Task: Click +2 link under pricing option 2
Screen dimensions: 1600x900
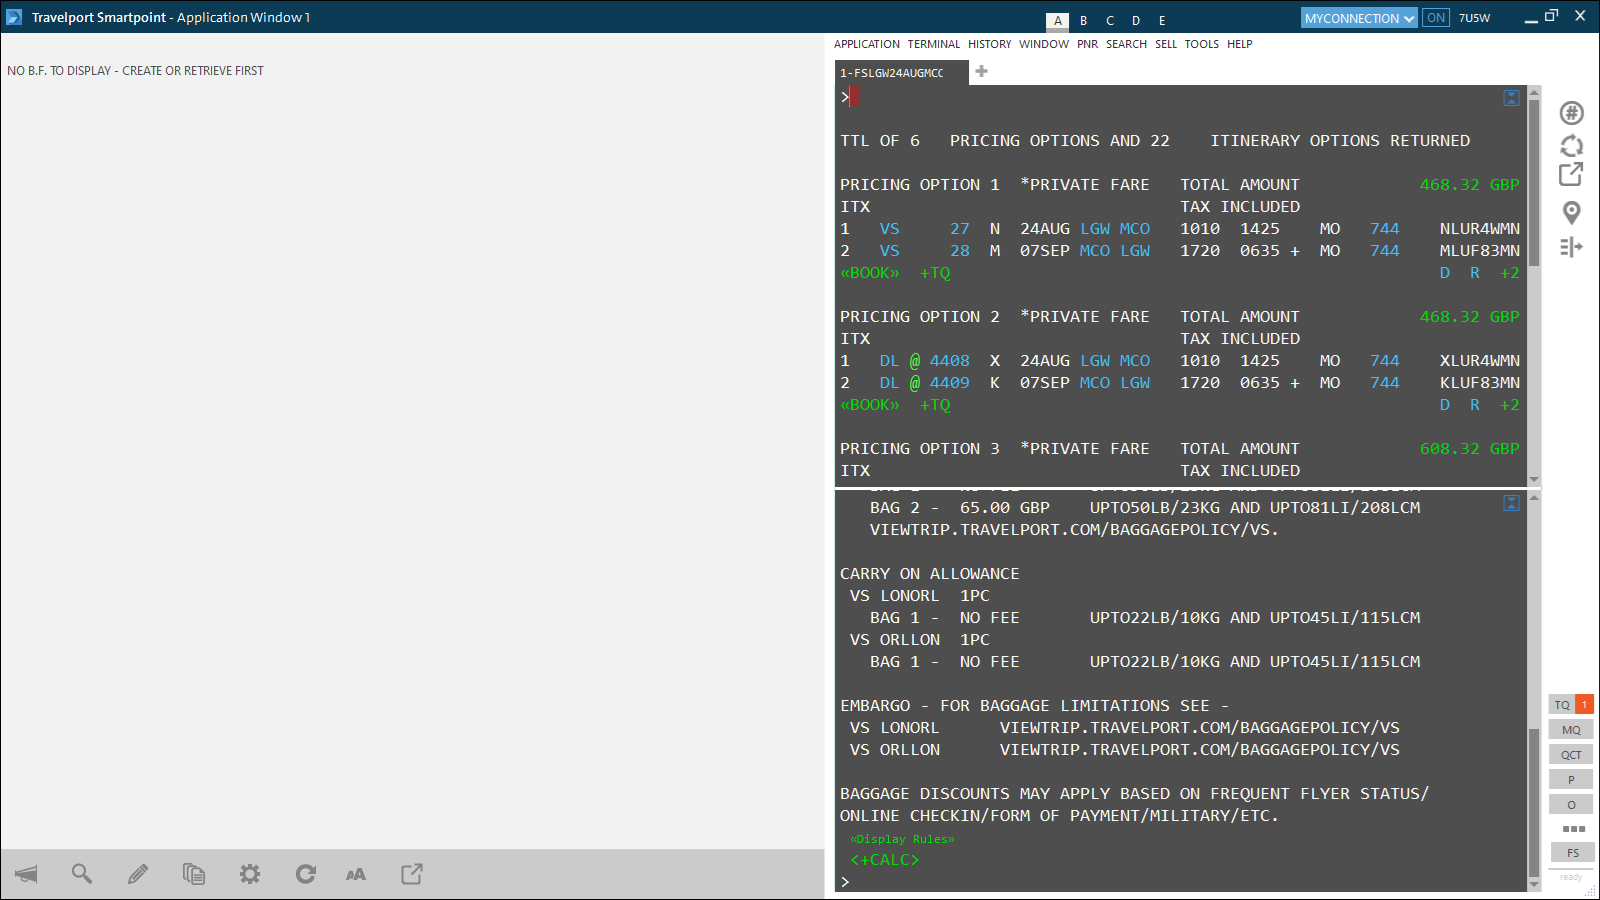Action: [x=1510, y=405]
